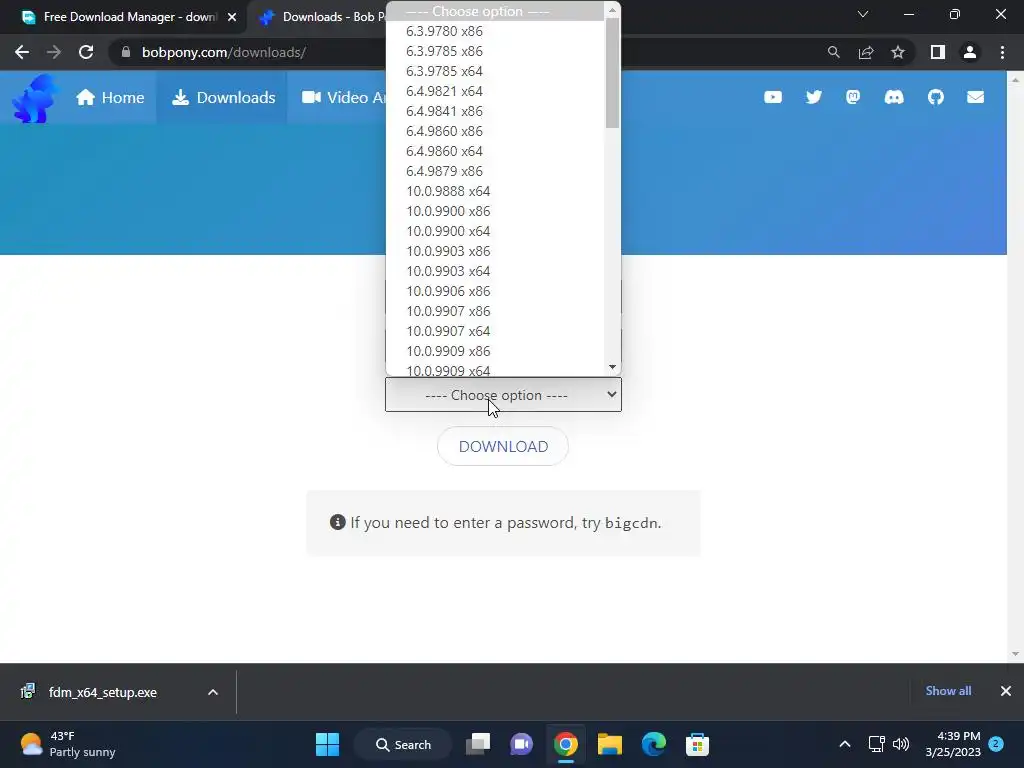Screen dimensions: 1024x768
Task: Open the GitHub icon in site header
Action: tap(936, 97)
